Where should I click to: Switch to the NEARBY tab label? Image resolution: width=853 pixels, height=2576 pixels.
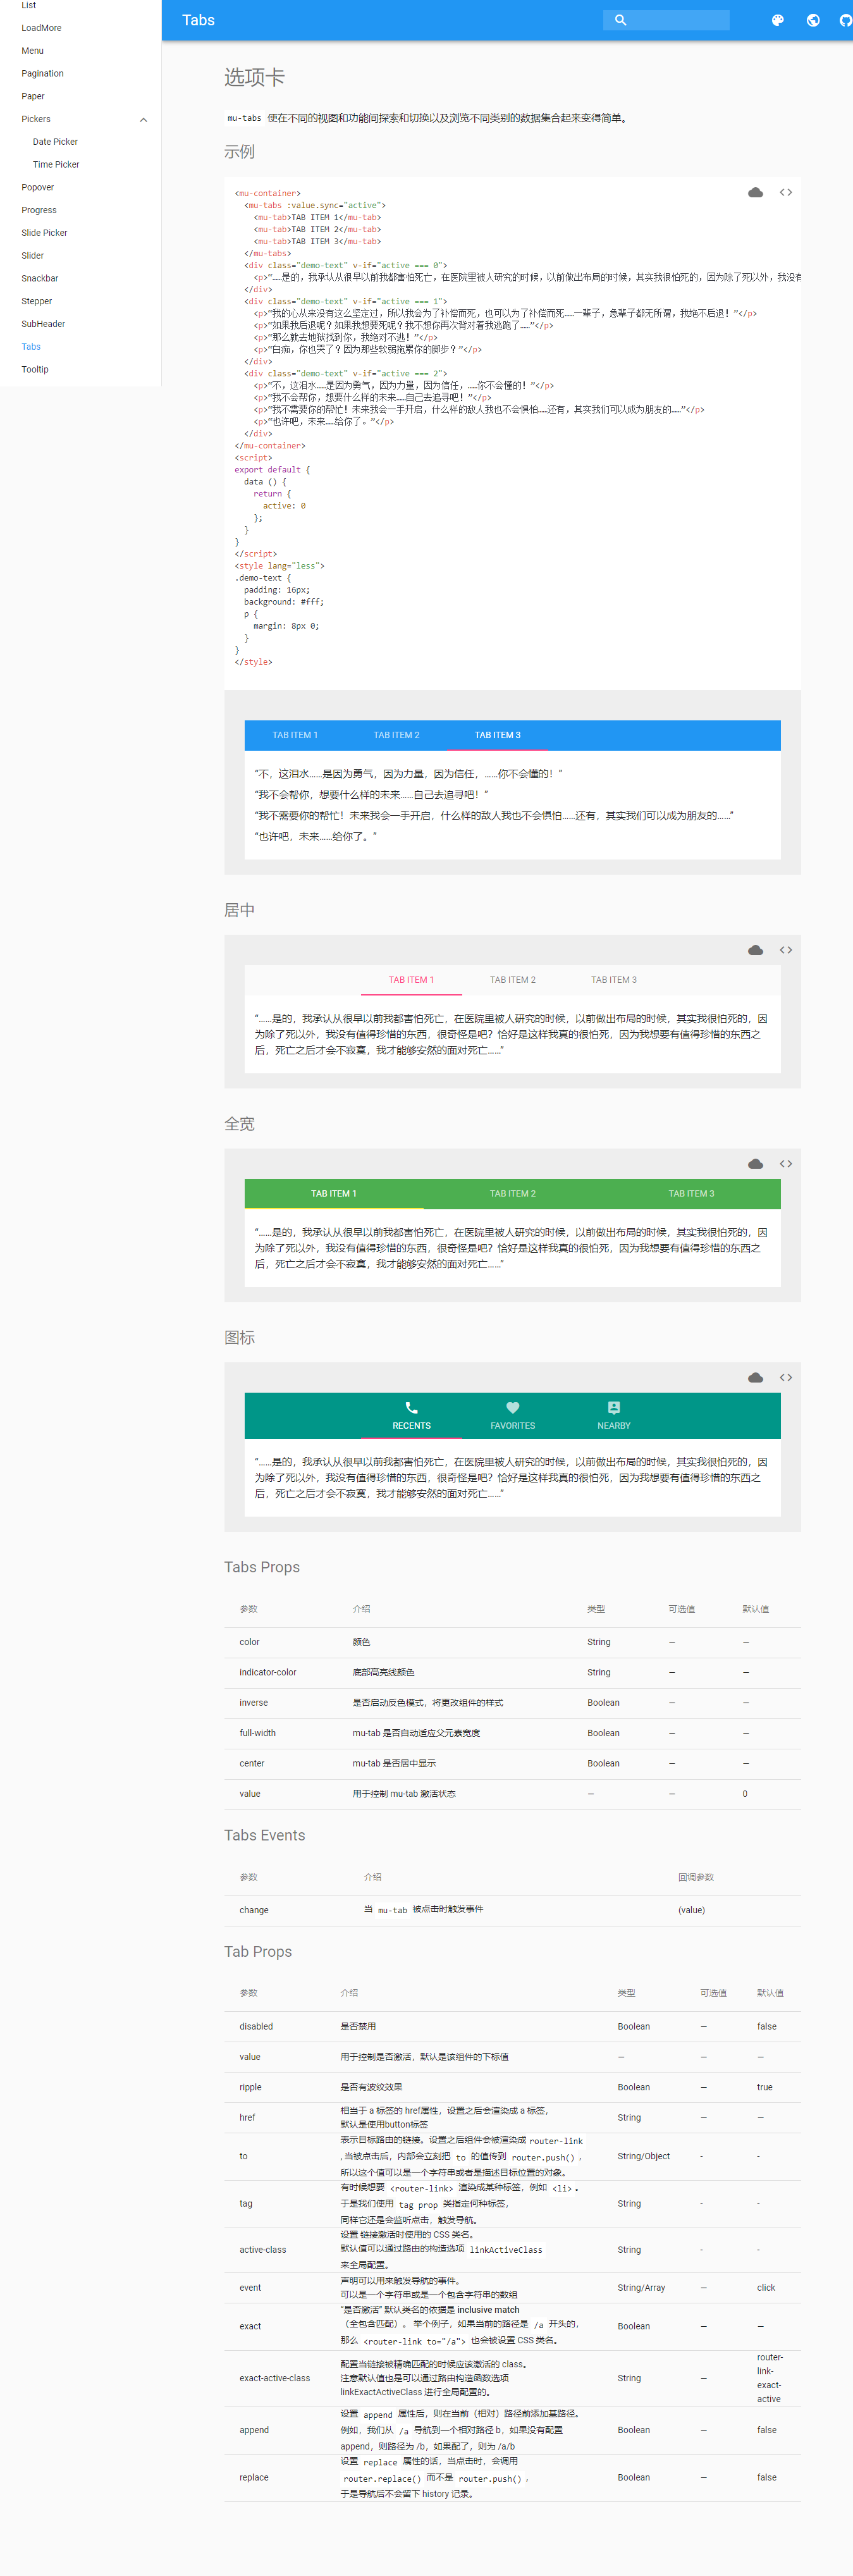tap(614, 1426)
